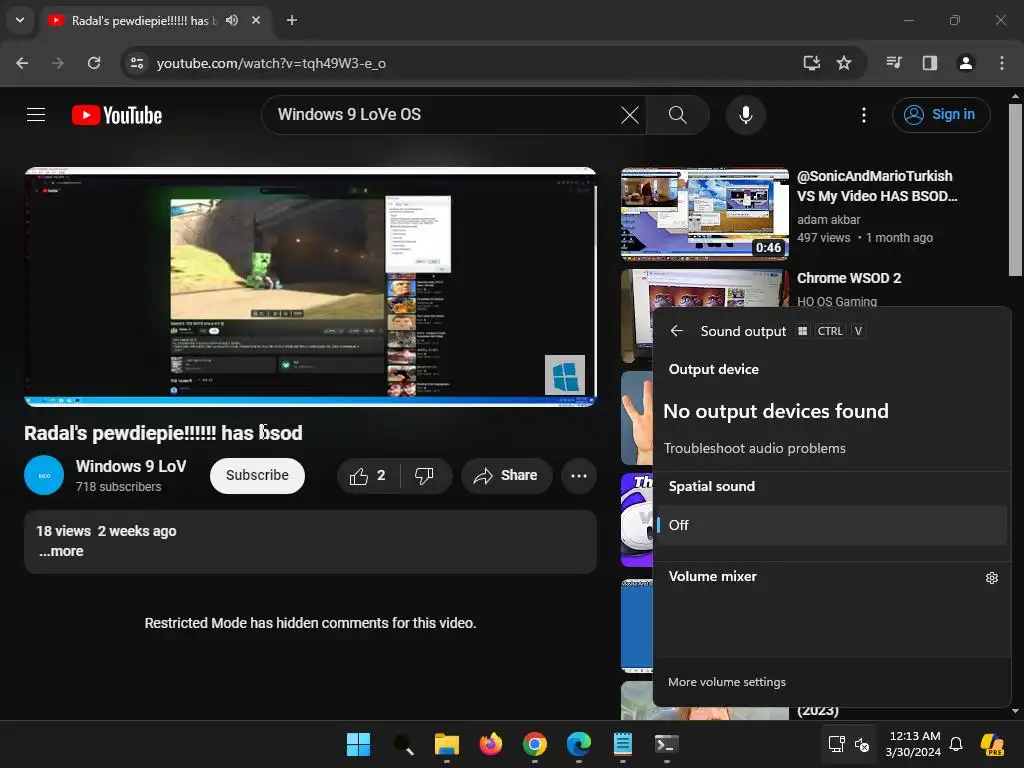Image resolution: width=1024 pixels, height=768 pixels.
Task: Reload the YouTube page
Action: 94,63
